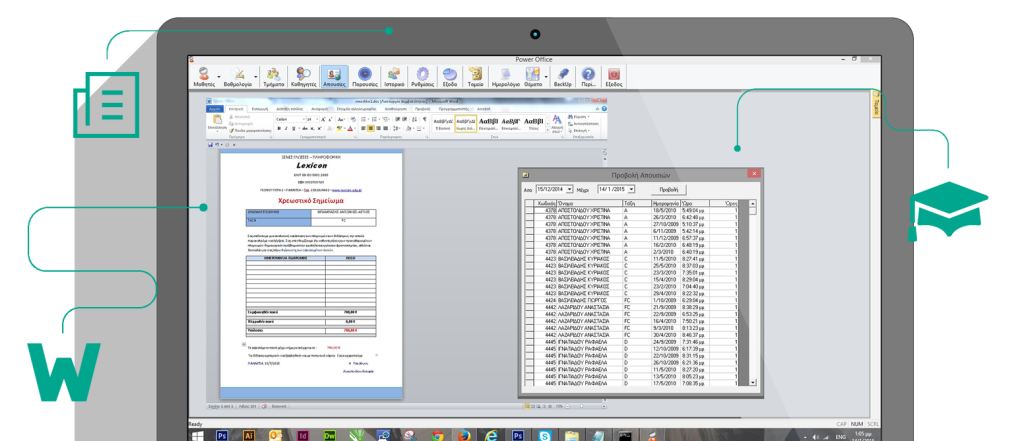
Task: Open the Ταμείο cash register module
Action: tap(475, 76)
